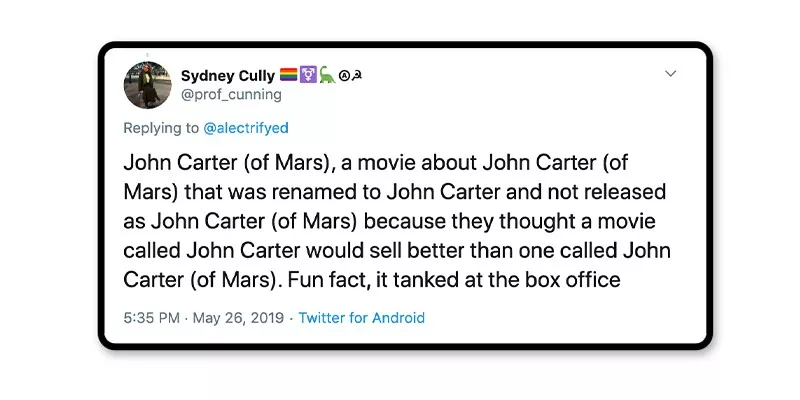The width and height of the screenshot is (800, 400).
Task: Click Sydney Cully's profile avatar
Action: (148, 84)
